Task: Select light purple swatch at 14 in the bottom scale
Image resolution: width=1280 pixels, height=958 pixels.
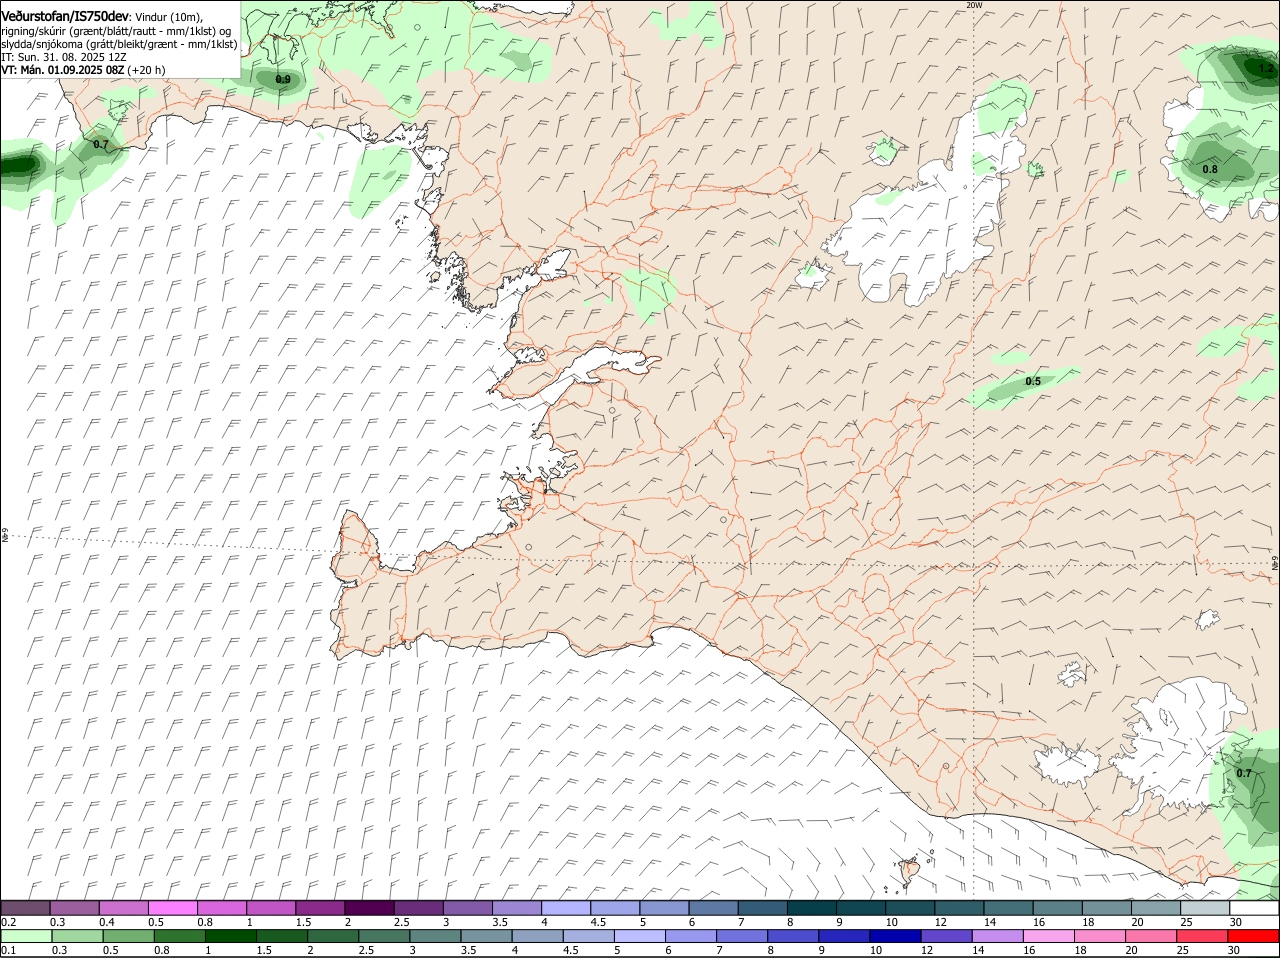Action: 998,936
